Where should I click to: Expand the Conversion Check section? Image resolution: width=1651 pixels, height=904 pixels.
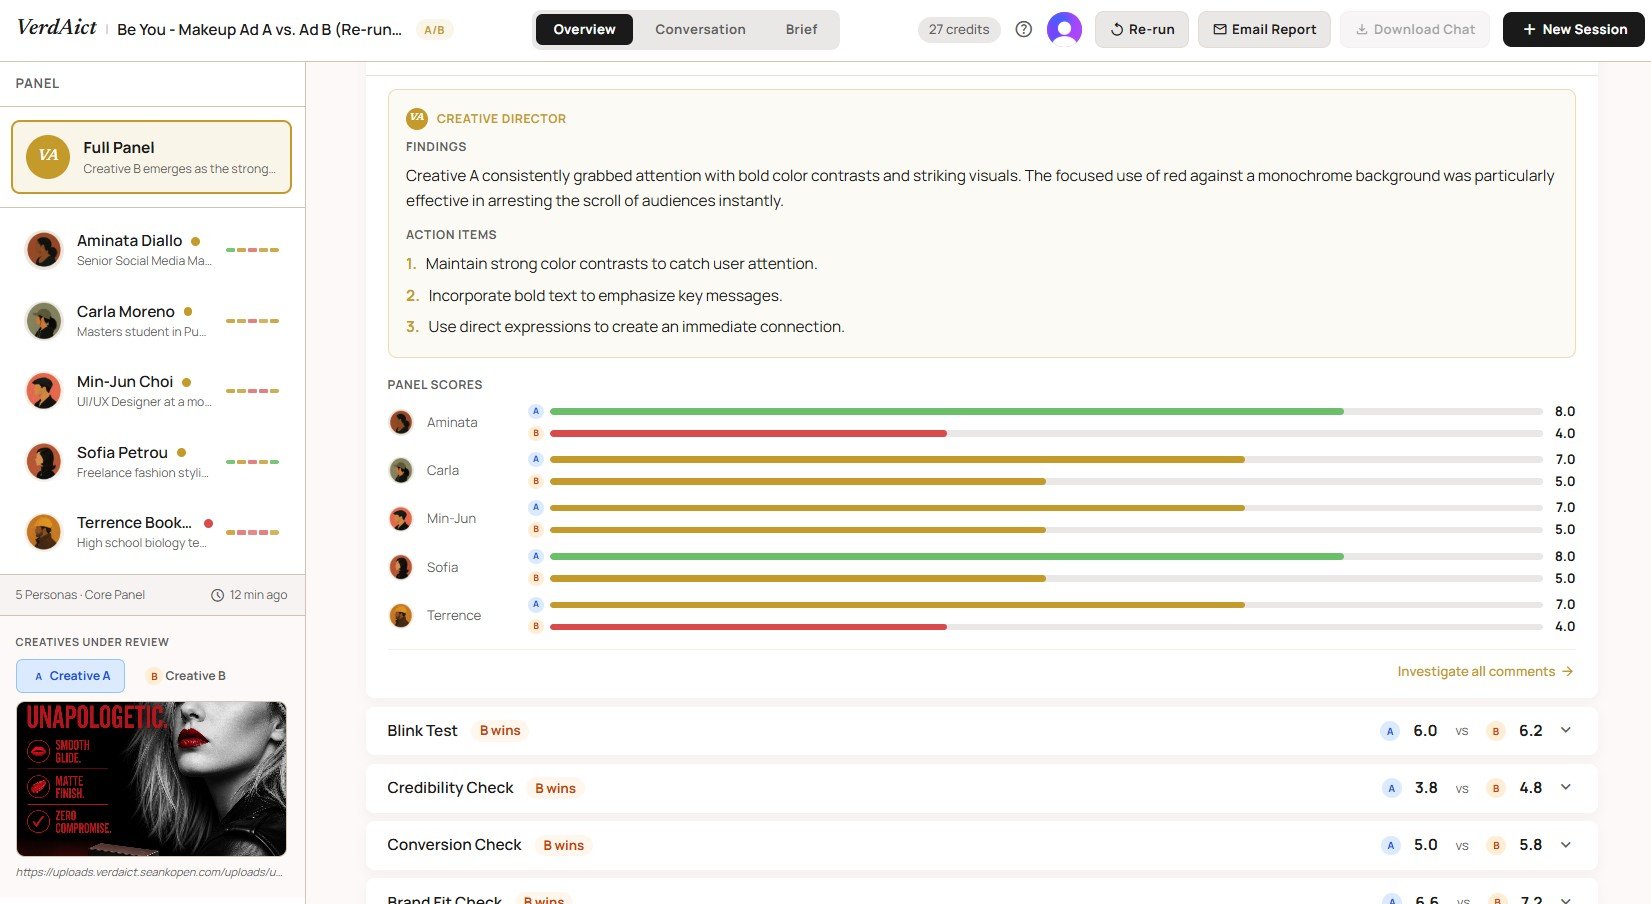point(1565,845)
